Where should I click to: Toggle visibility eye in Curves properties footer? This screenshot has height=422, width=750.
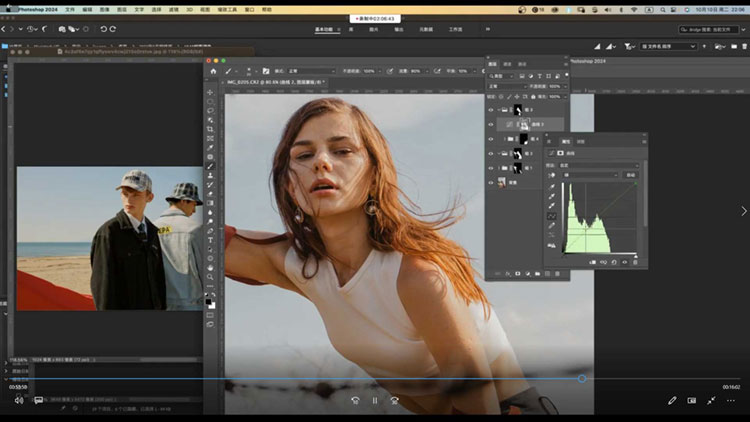pos(626,262)
